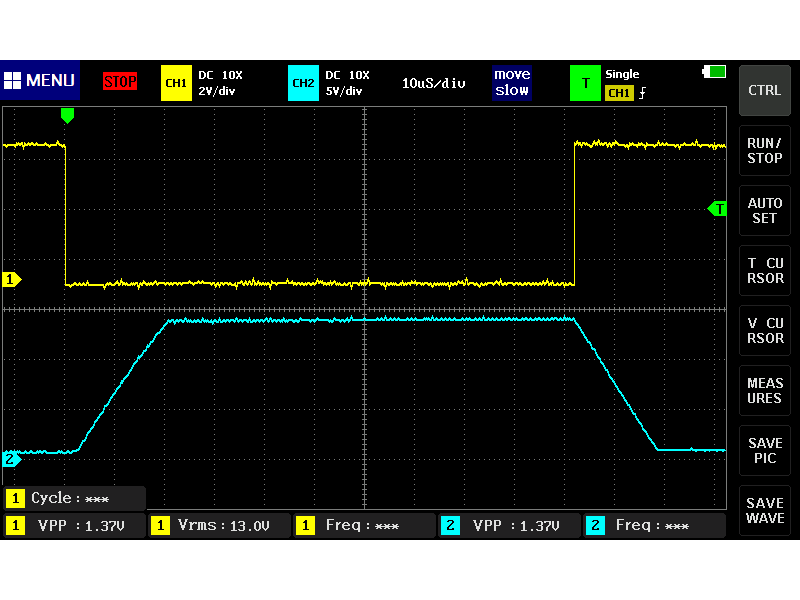Screen dimensions: 800x600
Task: Select the trigger level T marker on right edge
Action: 717,208
